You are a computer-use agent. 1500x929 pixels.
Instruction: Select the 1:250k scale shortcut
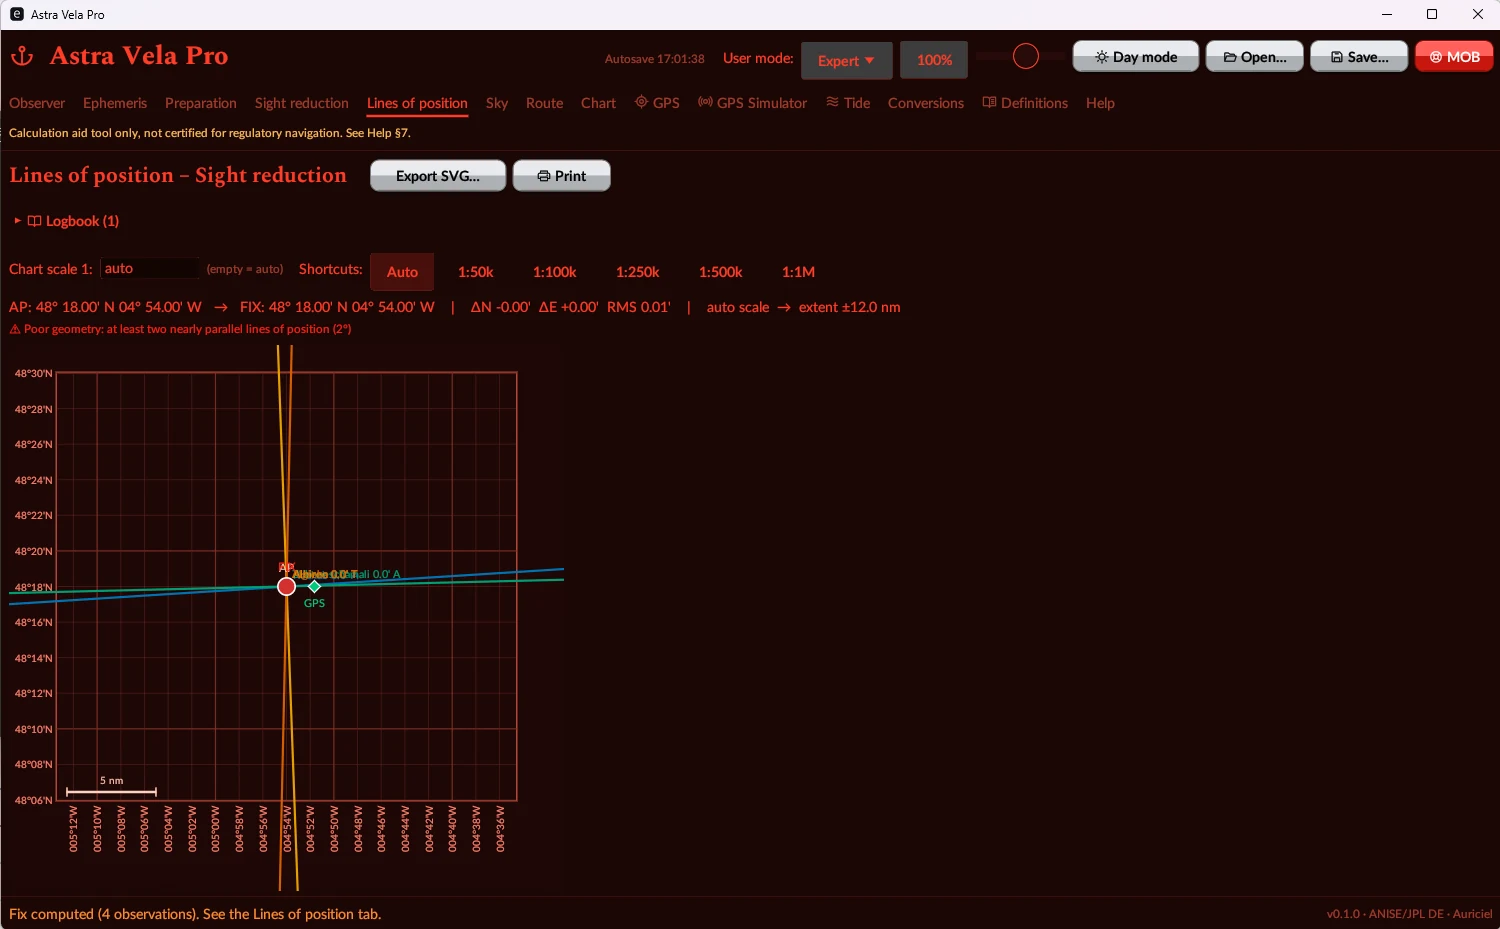[638, 272]
